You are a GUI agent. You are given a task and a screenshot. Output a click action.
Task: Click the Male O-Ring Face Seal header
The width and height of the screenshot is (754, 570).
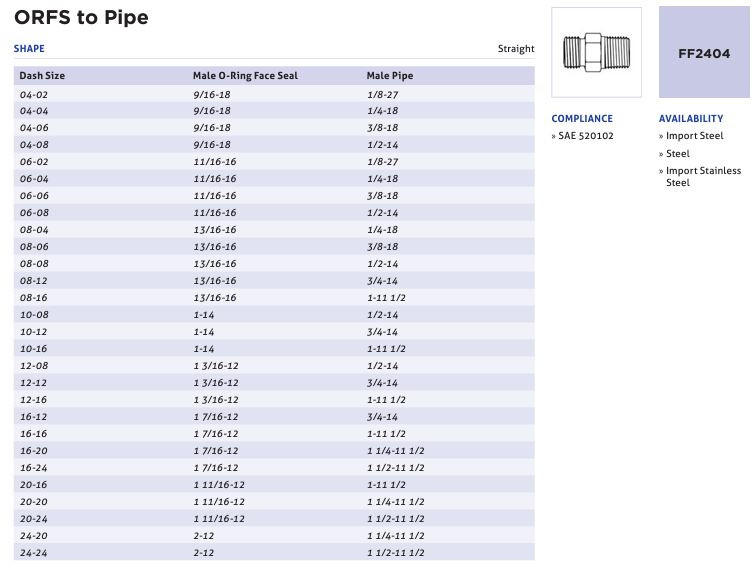tap(245, 76)
